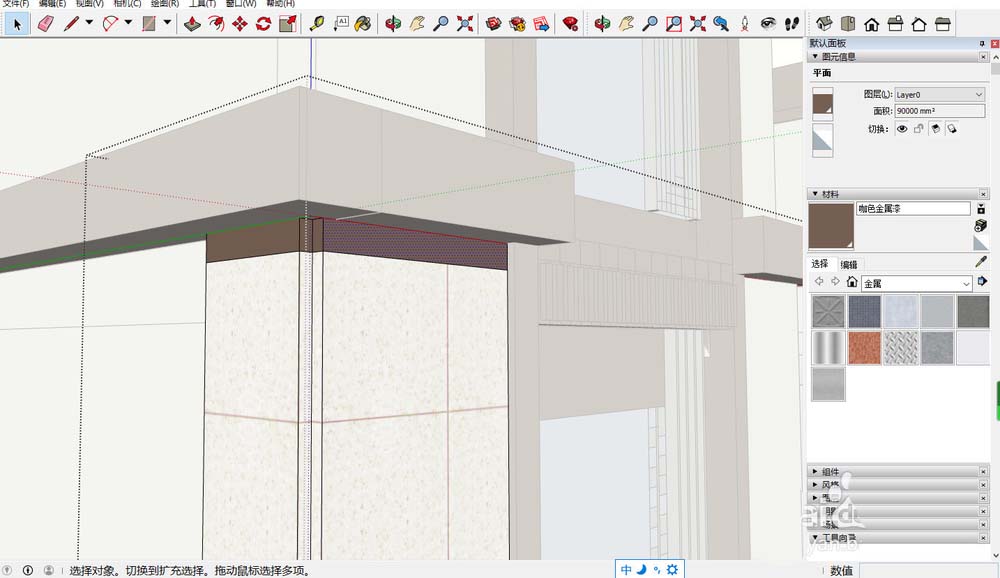Screen dimensions: 1000x578
Task: Click the first Zoom Extents icon
Action: pyautogui.click(x=465, y=24)
